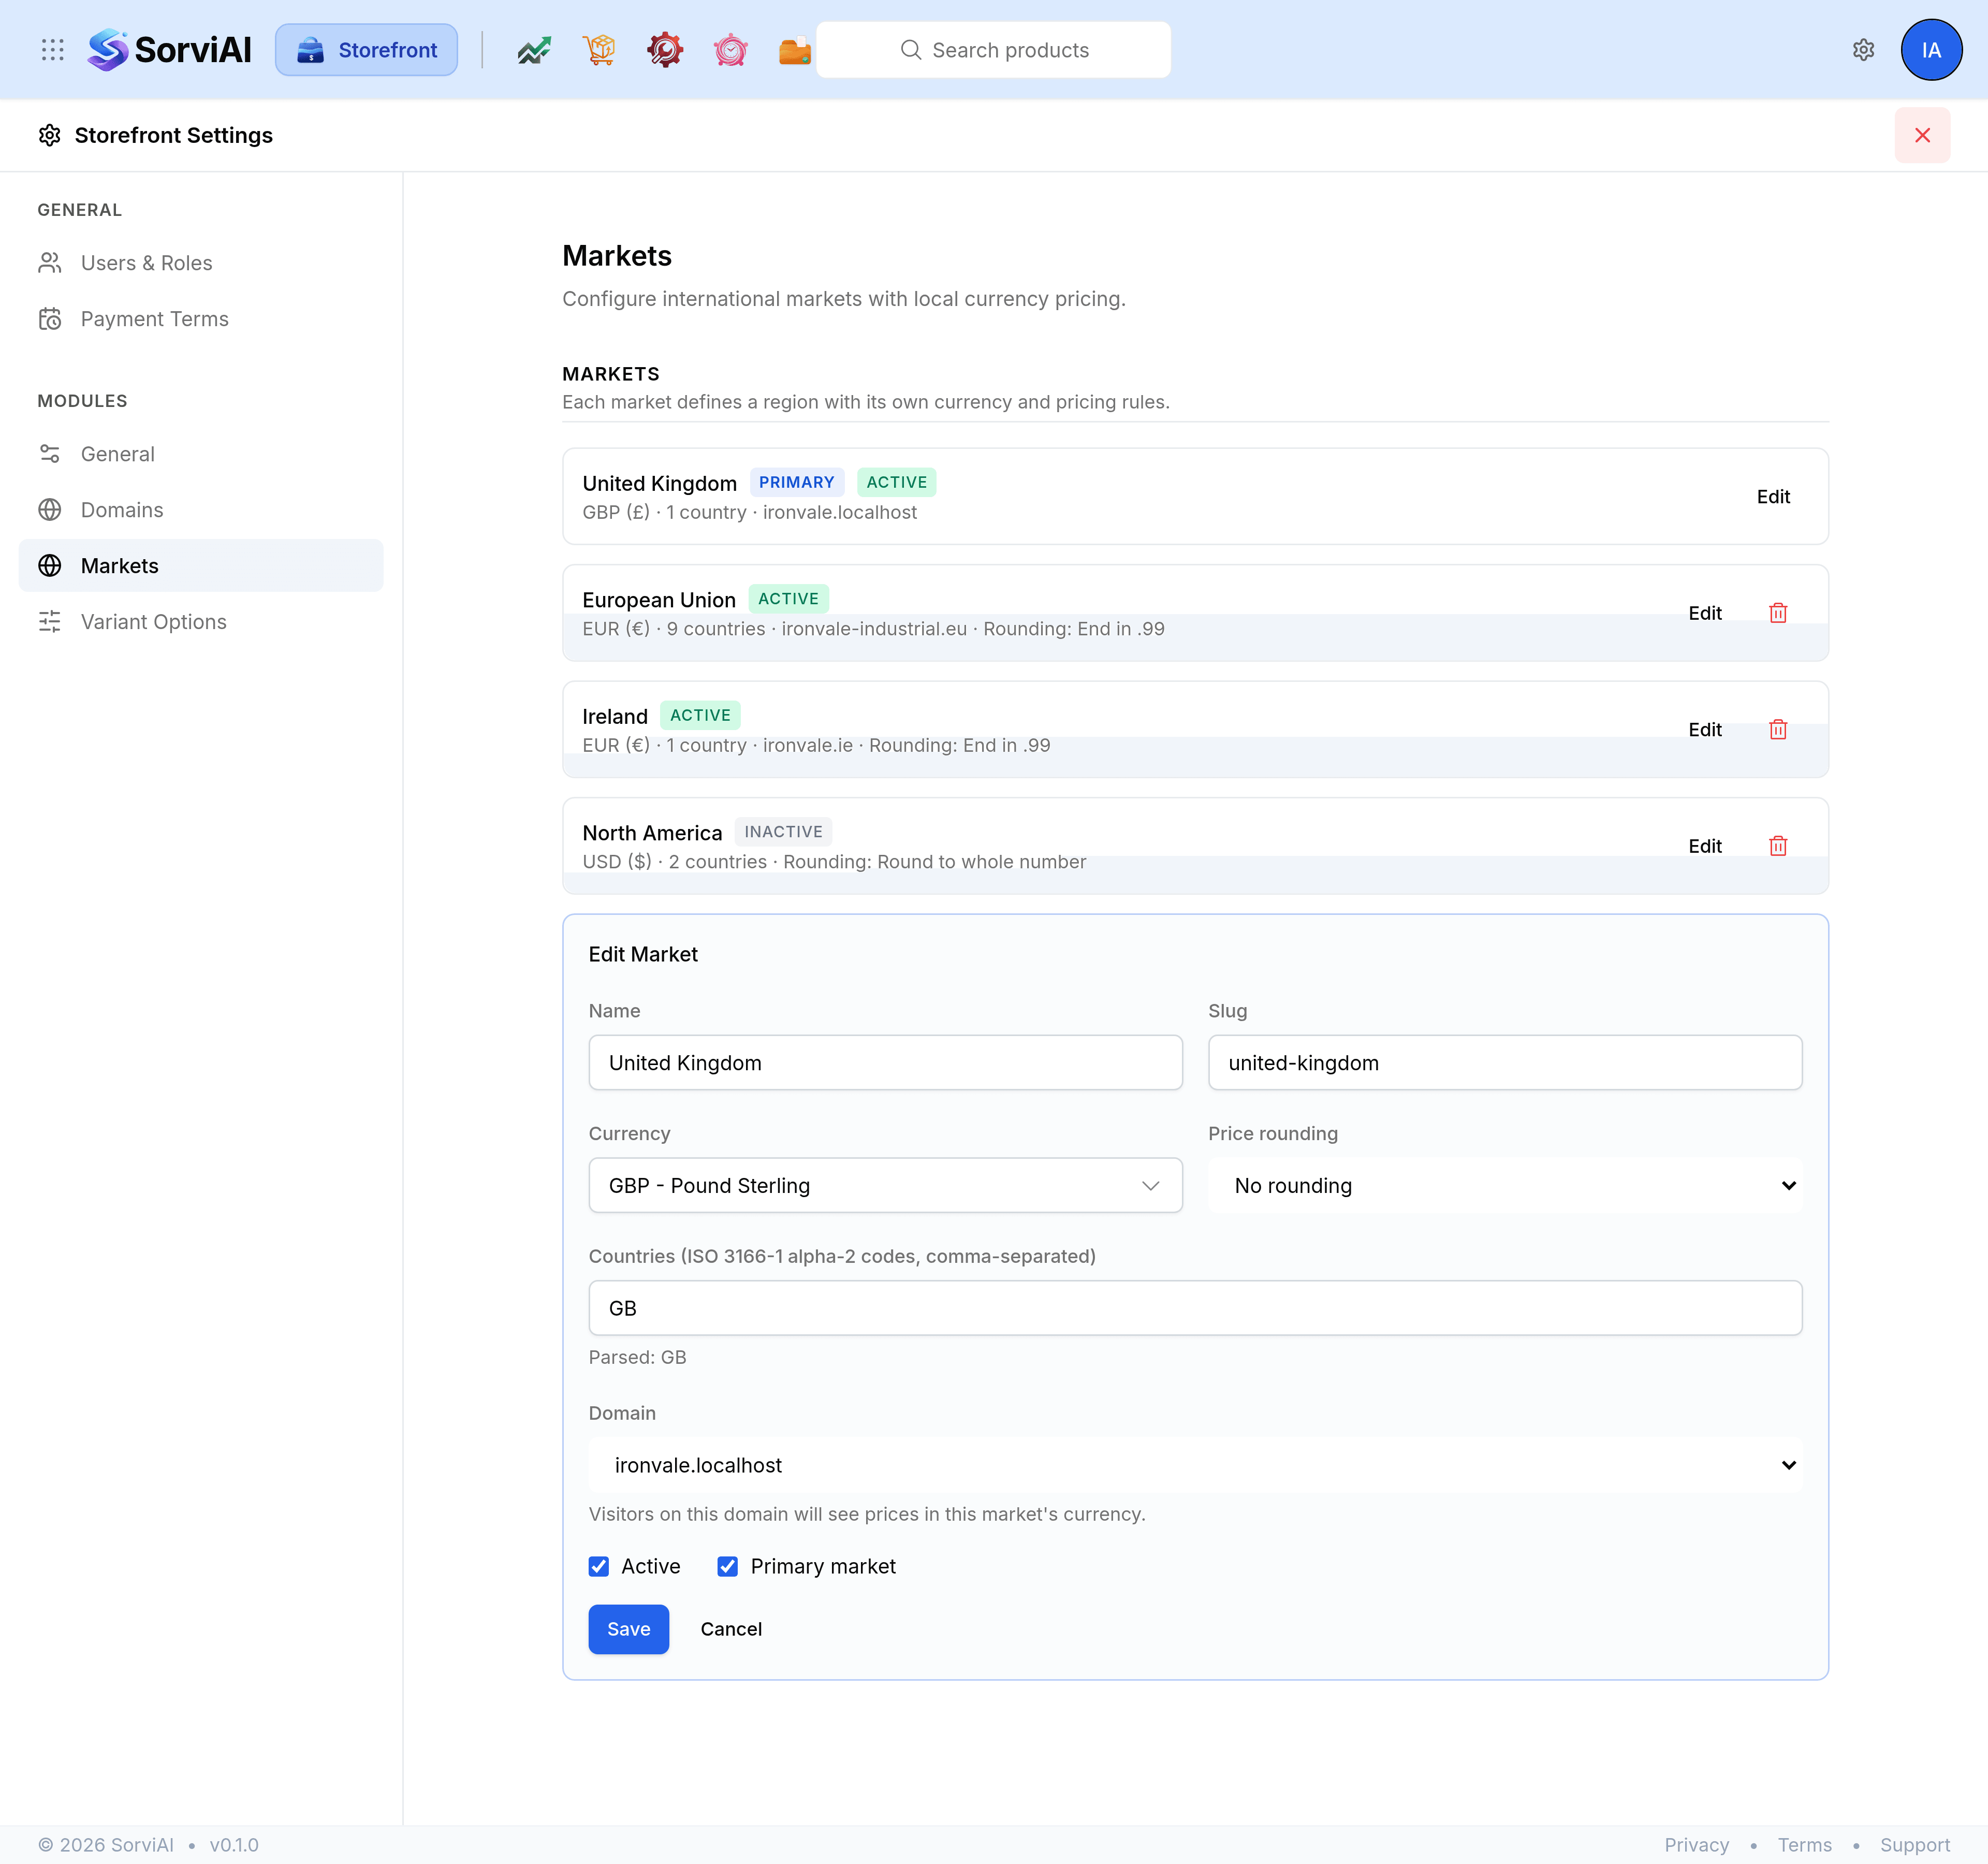The height and width of the screenshot is (1864, 1988).
Task: Click the Slug input field
Action: (1505, 1063)
